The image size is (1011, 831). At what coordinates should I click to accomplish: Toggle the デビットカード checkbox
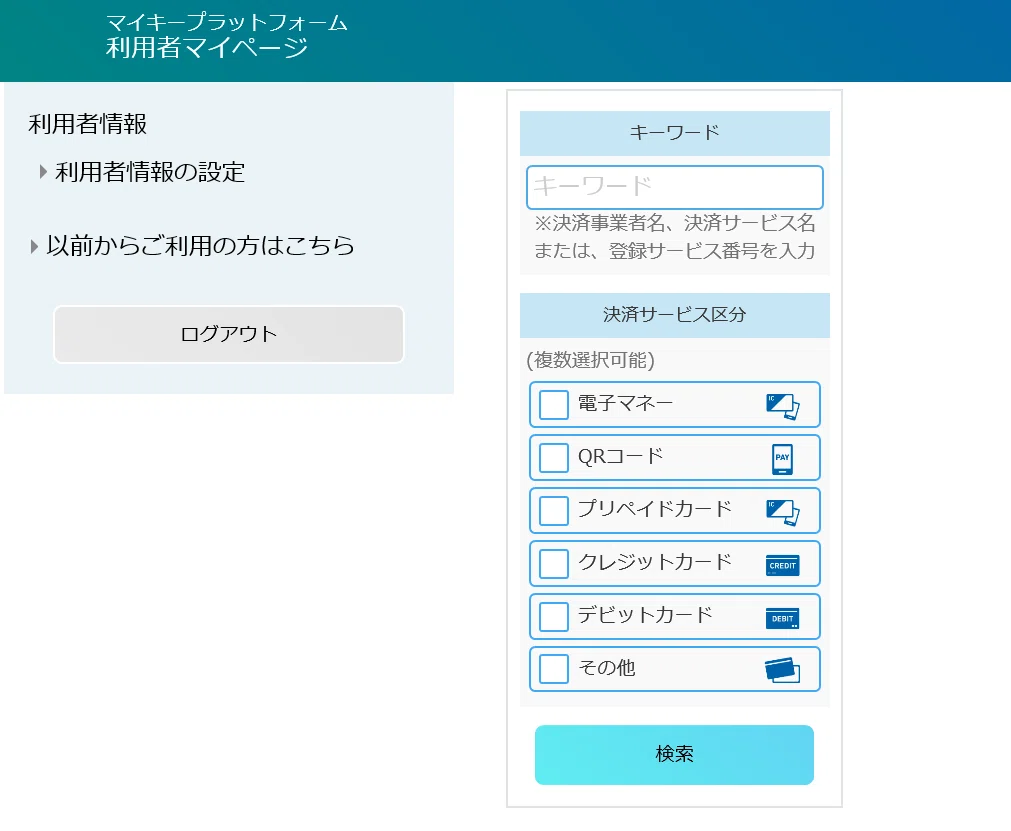click(x=553, y=616)
